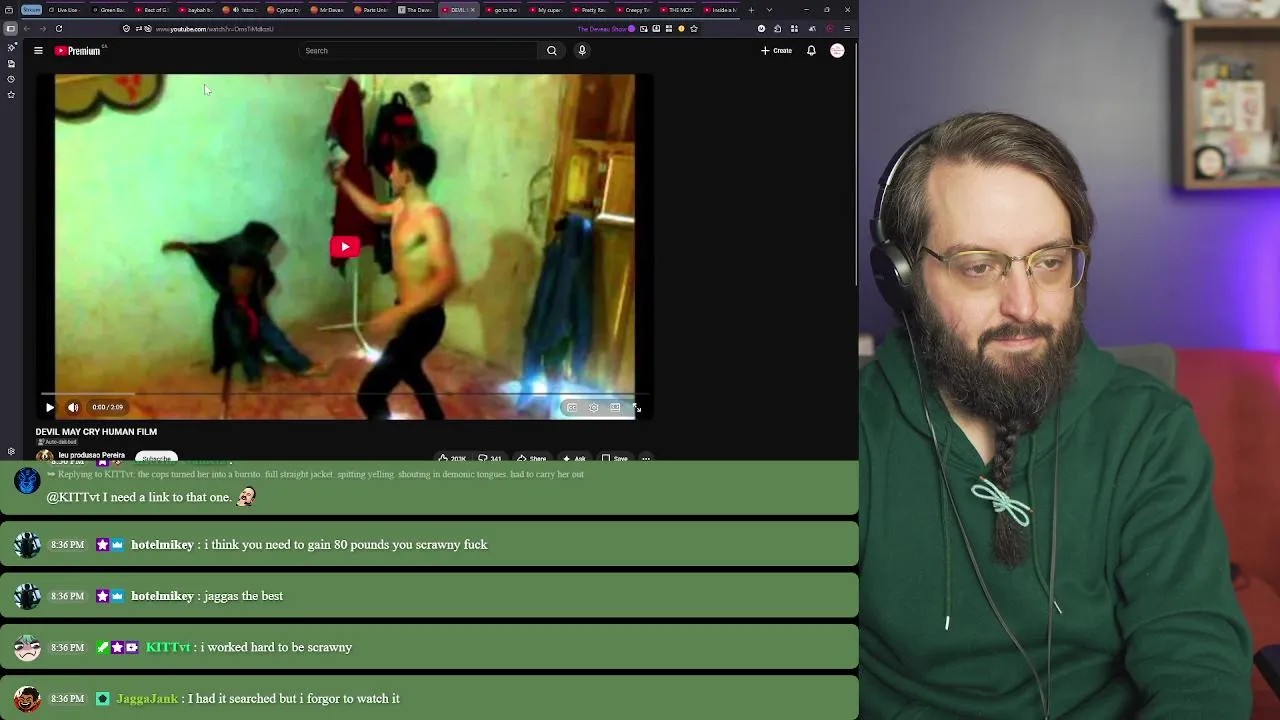Click the large red play button on video

coord(345,247)
